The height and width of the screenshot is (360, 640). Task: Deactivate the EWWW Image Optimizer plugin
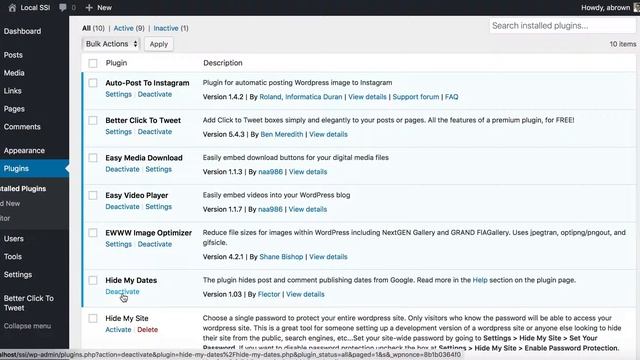click(155, 244)
